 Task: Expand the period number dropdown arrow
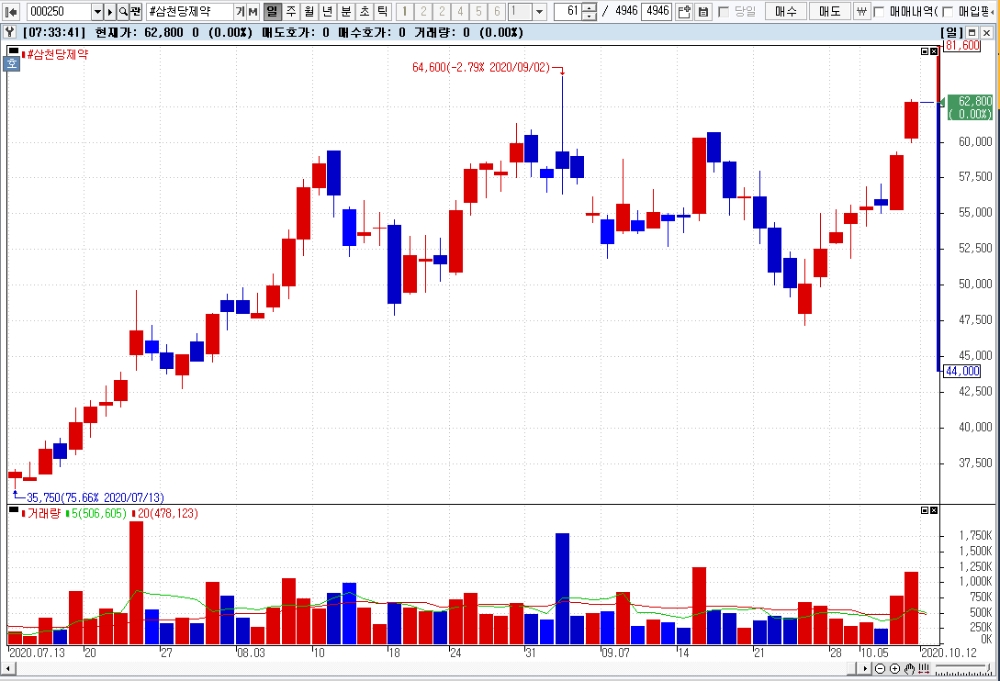coord(540,11)
